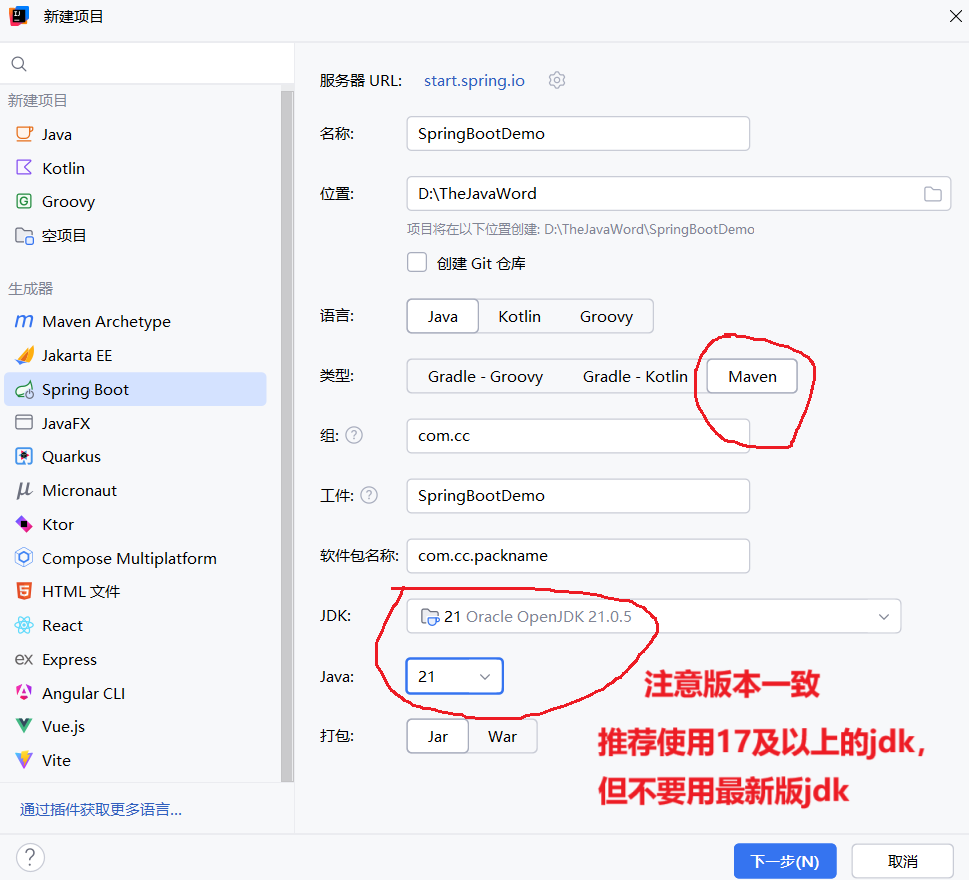Viewport: 969px width, 880px height.
Task: Click the Express ex icon
Action: pyautogui.click(x=24, y=659)
